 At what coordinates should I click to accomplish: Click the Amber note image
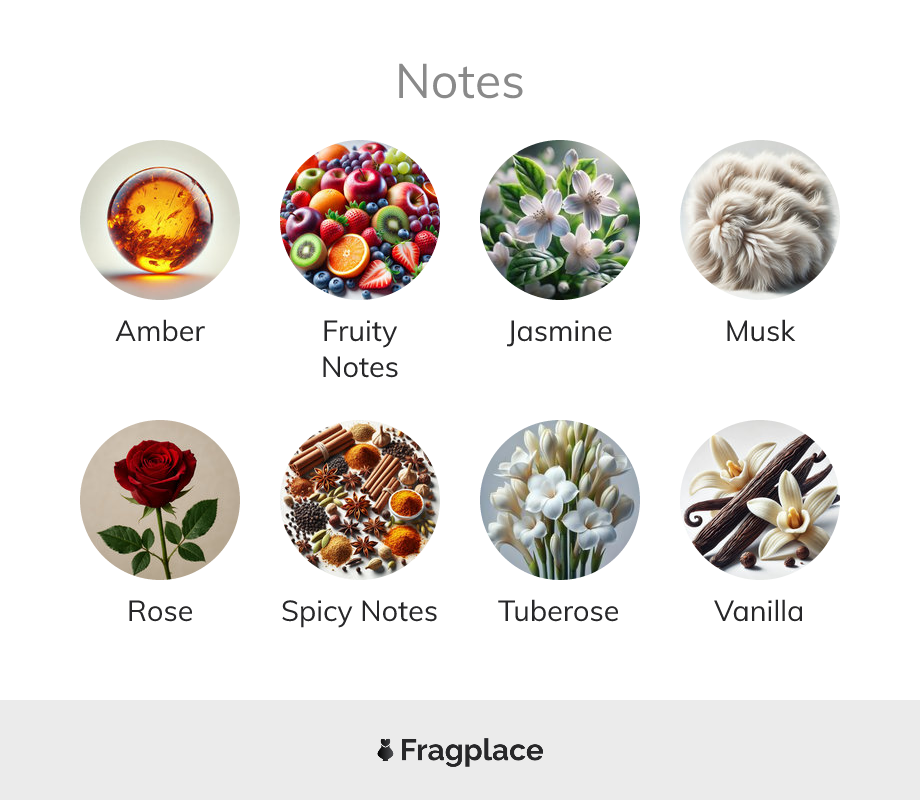click(x=160, y=220)
